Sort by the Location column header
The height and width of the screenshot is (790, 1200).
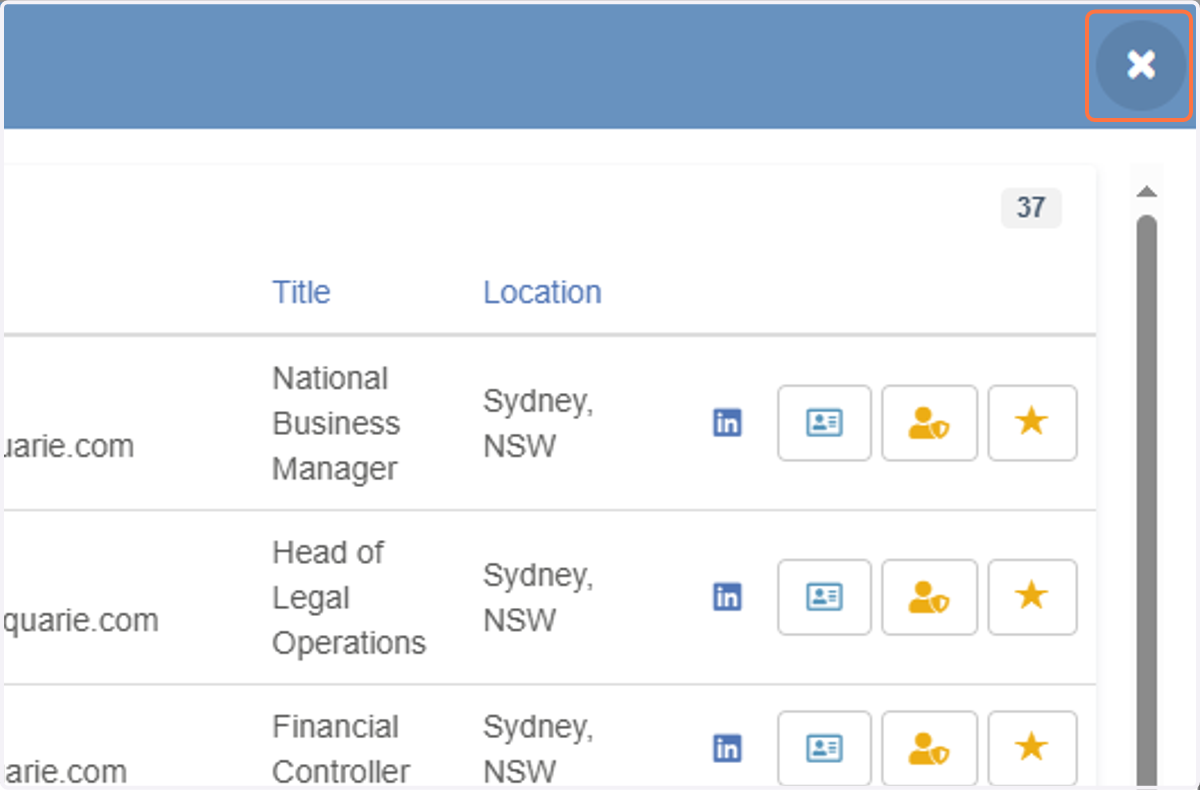point(542,292)
